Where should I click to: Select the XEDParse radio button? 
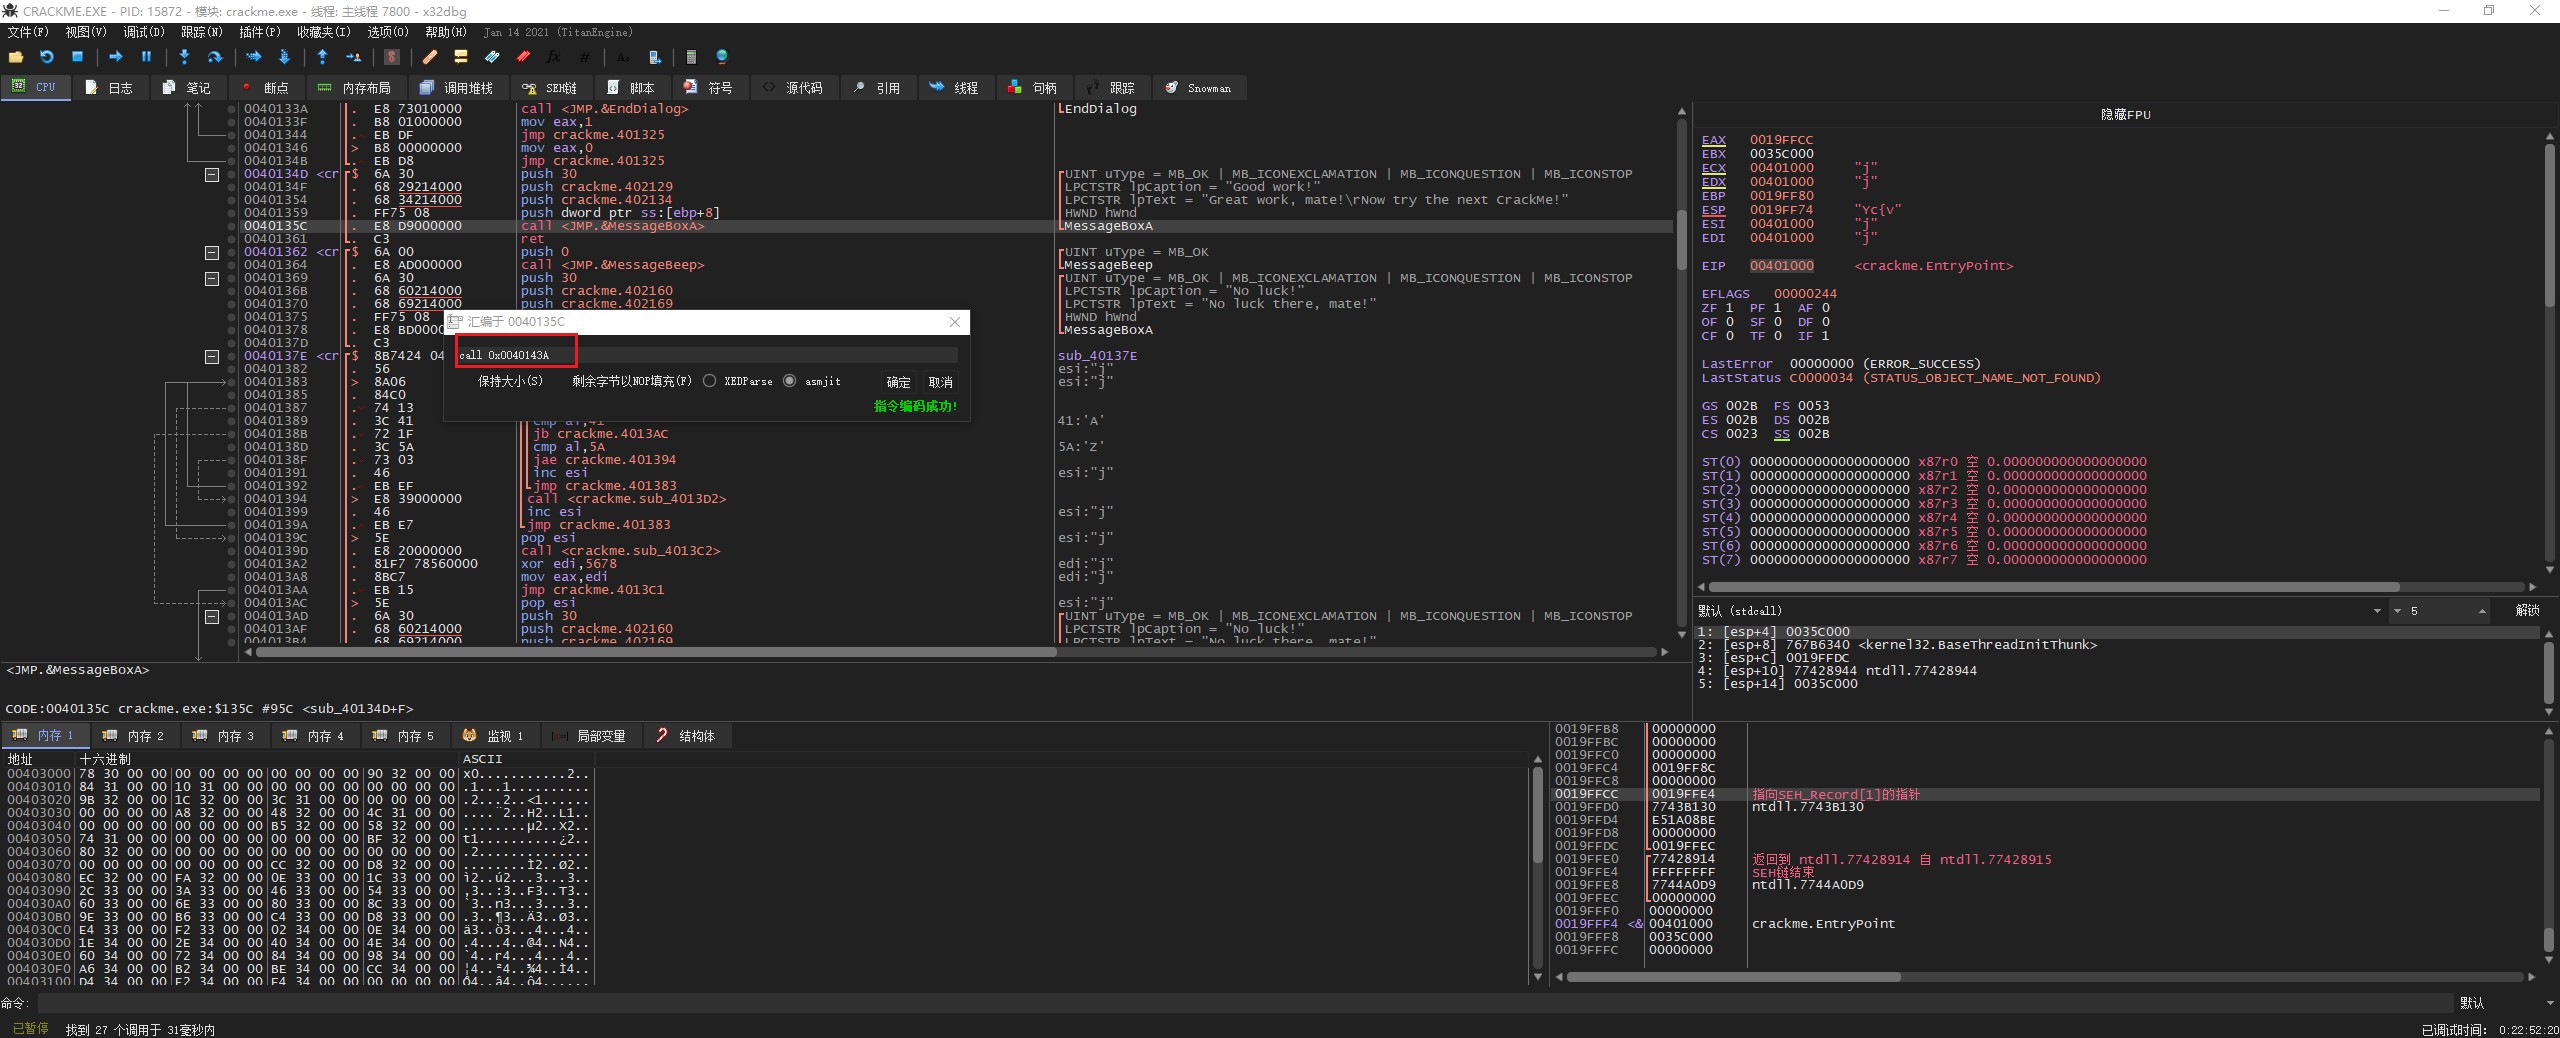pyautogui.click(x=709, y=381)
